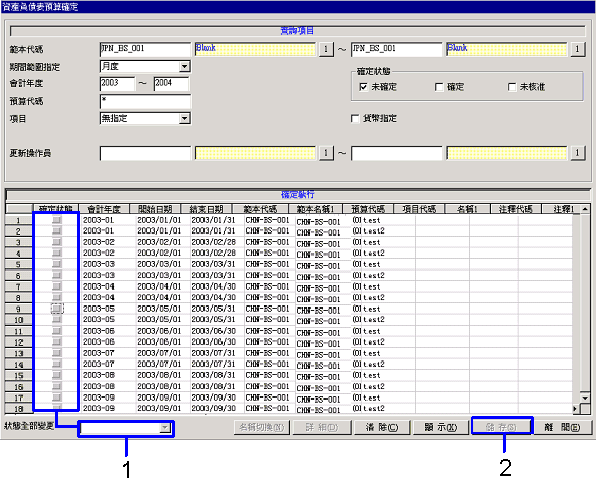Image resolution: width=600 pixels, height=485 pixels.
Task: Click CHN-BS-001 template code in row 11
Action: tap(267, 331)
